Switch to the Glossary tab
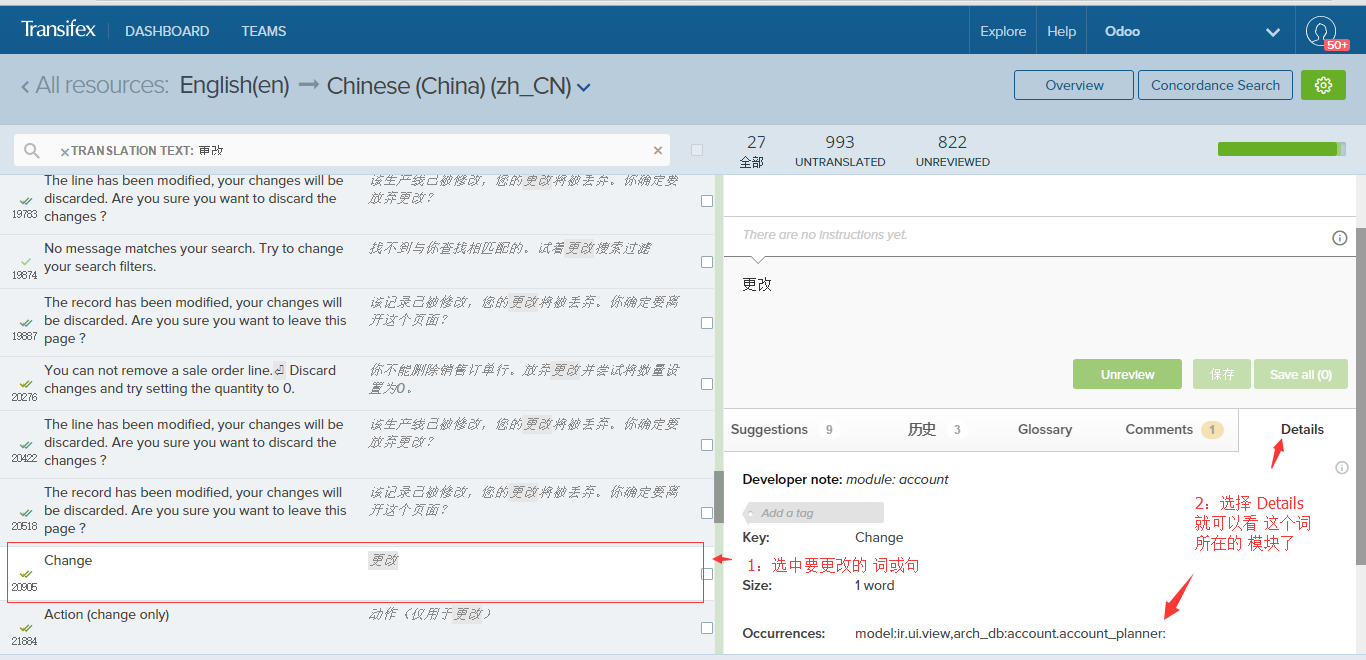Image resolution: width=1366 pixels, height=660 pixels. coord(1044,430)
